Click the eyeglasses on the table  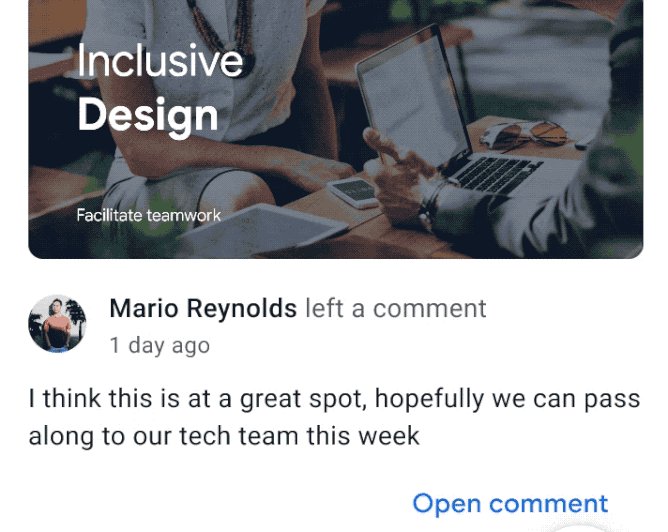[x=529, y=135]
